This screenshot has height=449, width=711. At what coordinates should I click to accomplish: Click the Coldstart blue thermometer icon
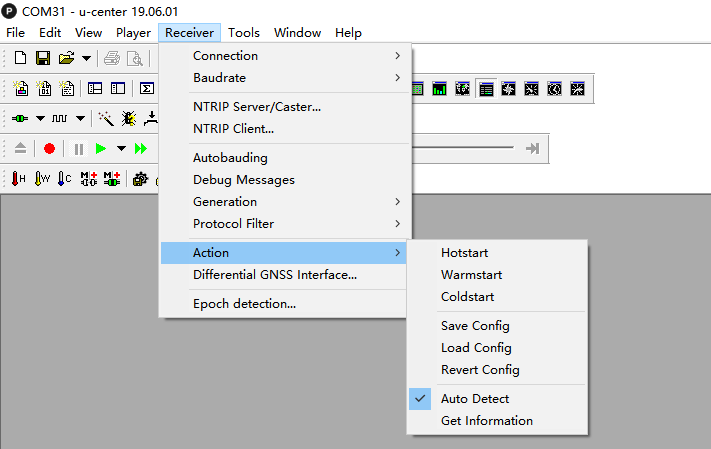tap(65, 179)
